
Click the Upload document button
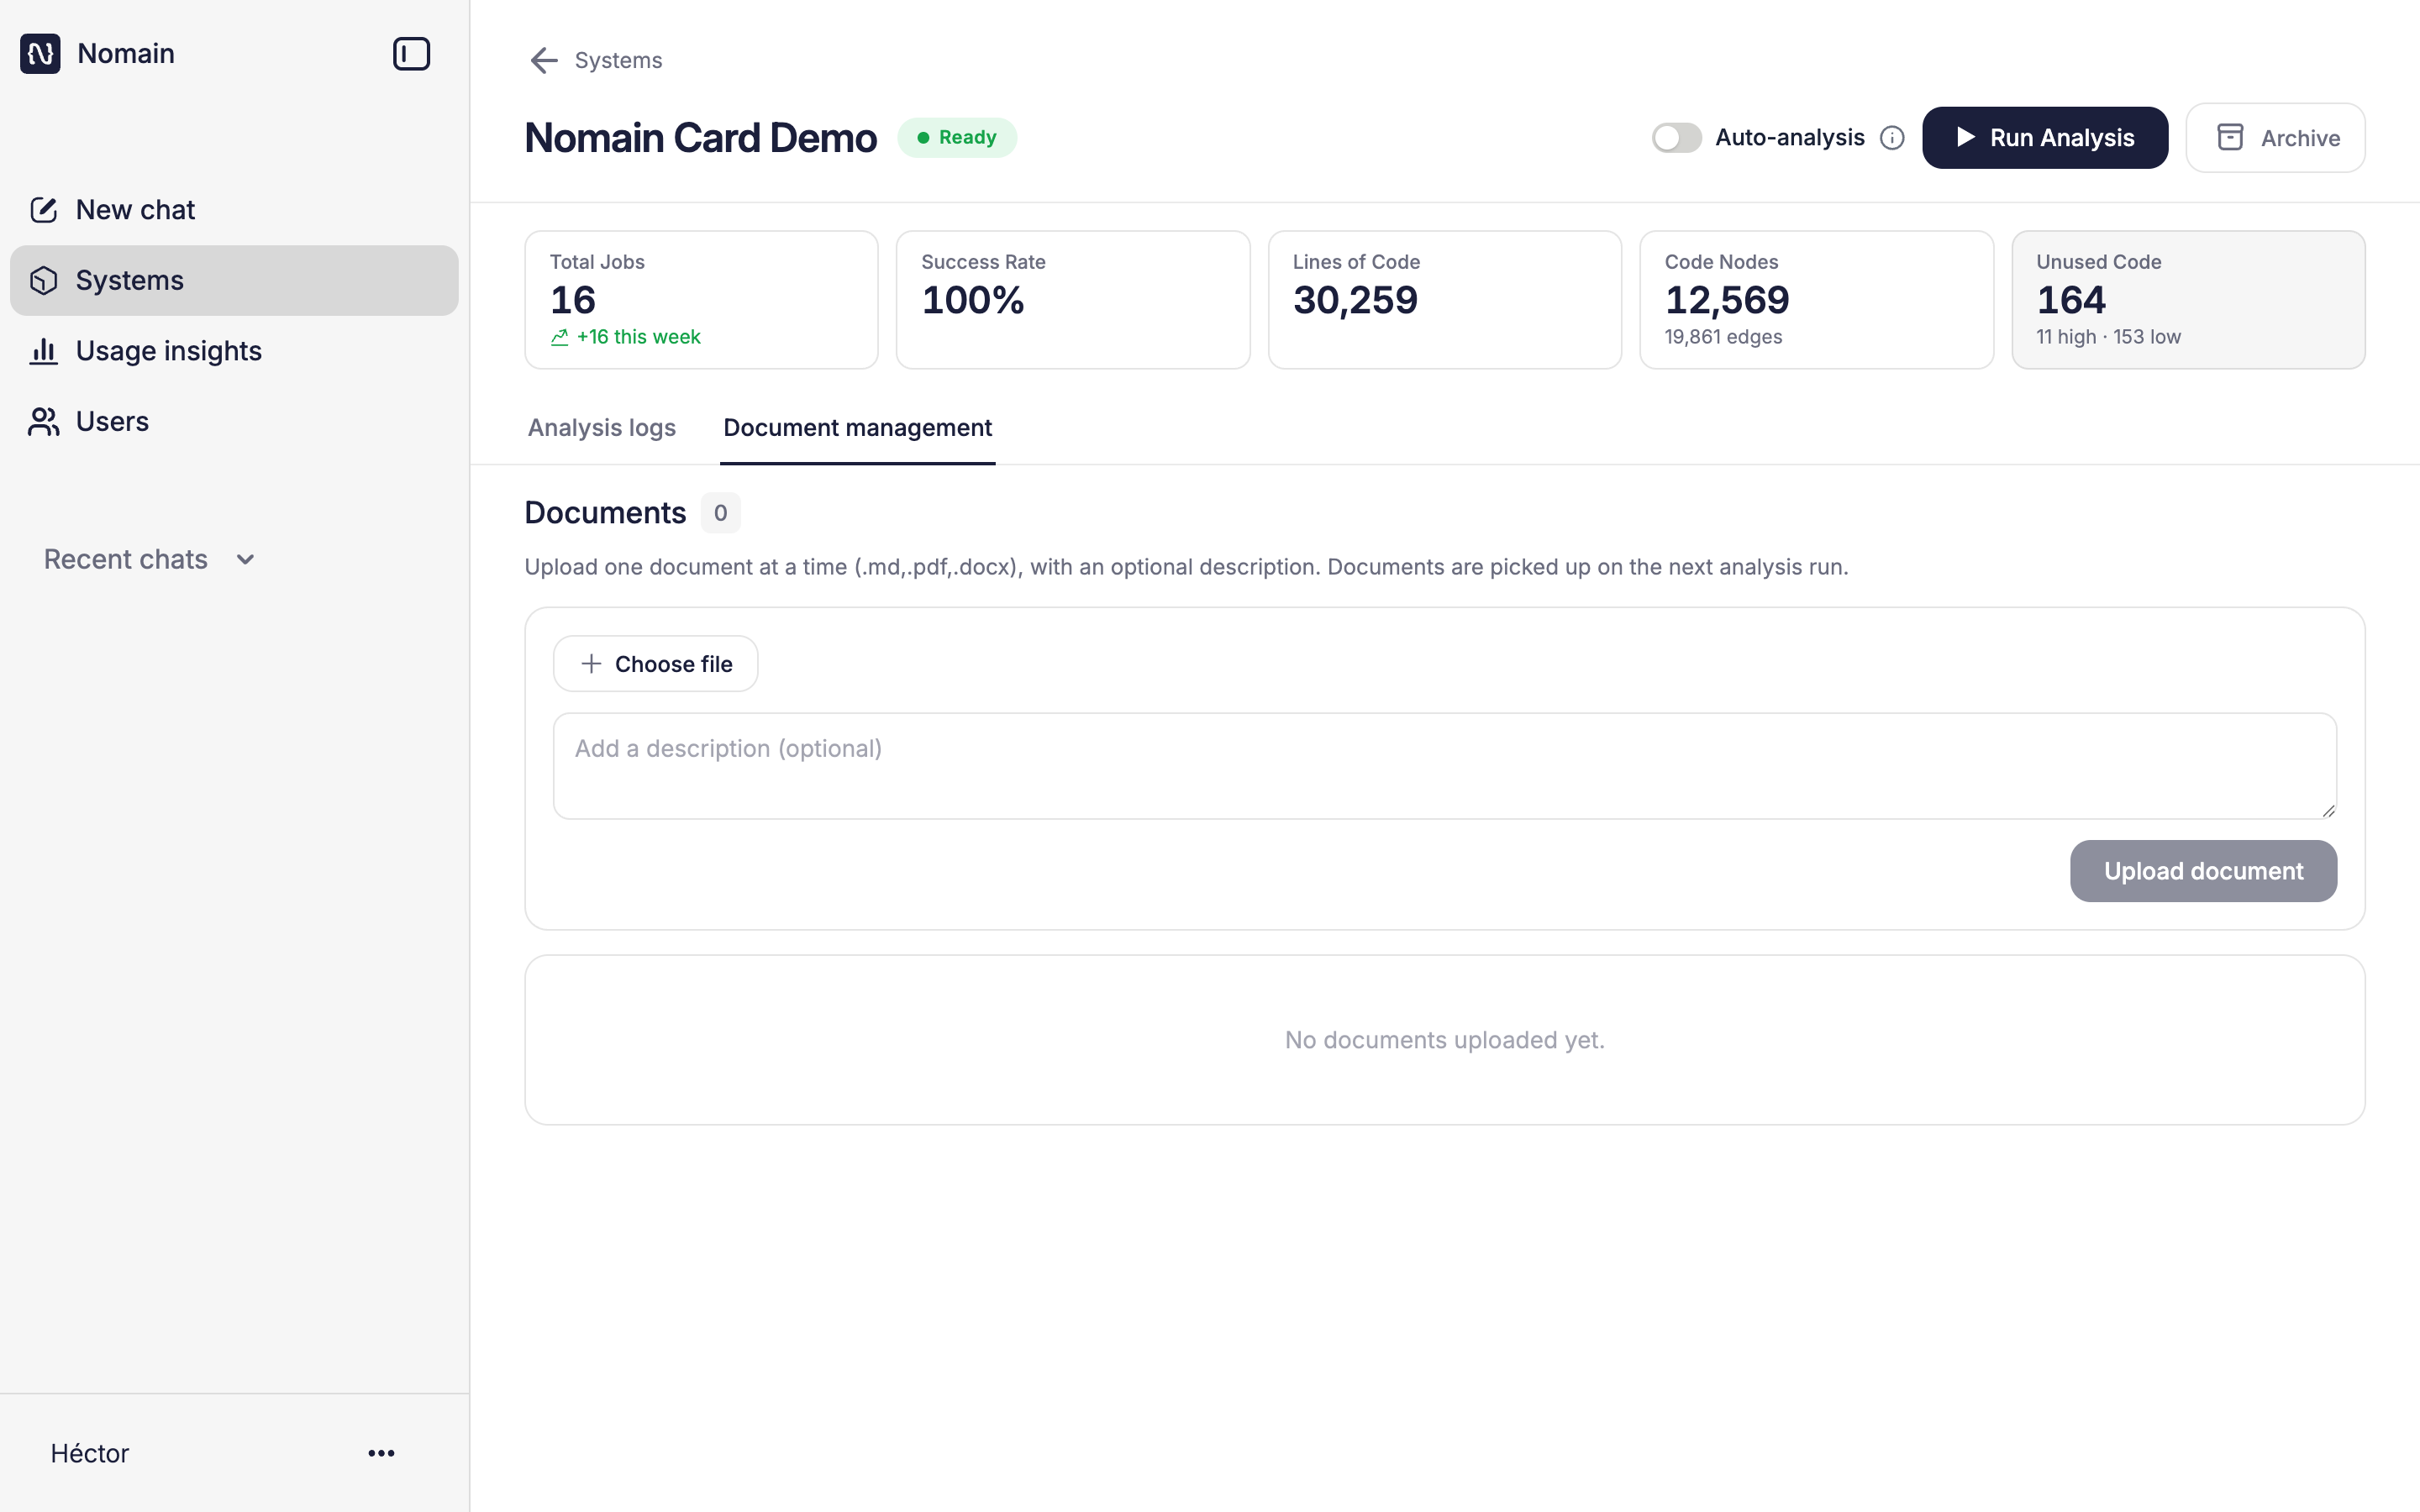(2203, 871)
